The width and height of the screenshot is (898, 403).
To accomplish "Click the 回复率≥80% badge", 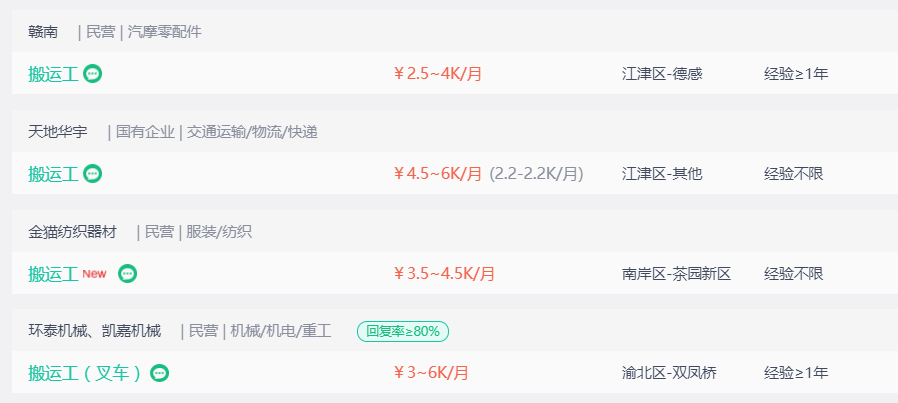I will tap(403, 331).
